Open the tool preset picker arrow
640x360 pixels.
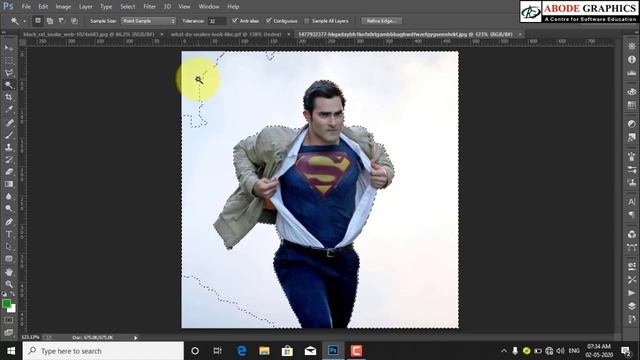24,21
